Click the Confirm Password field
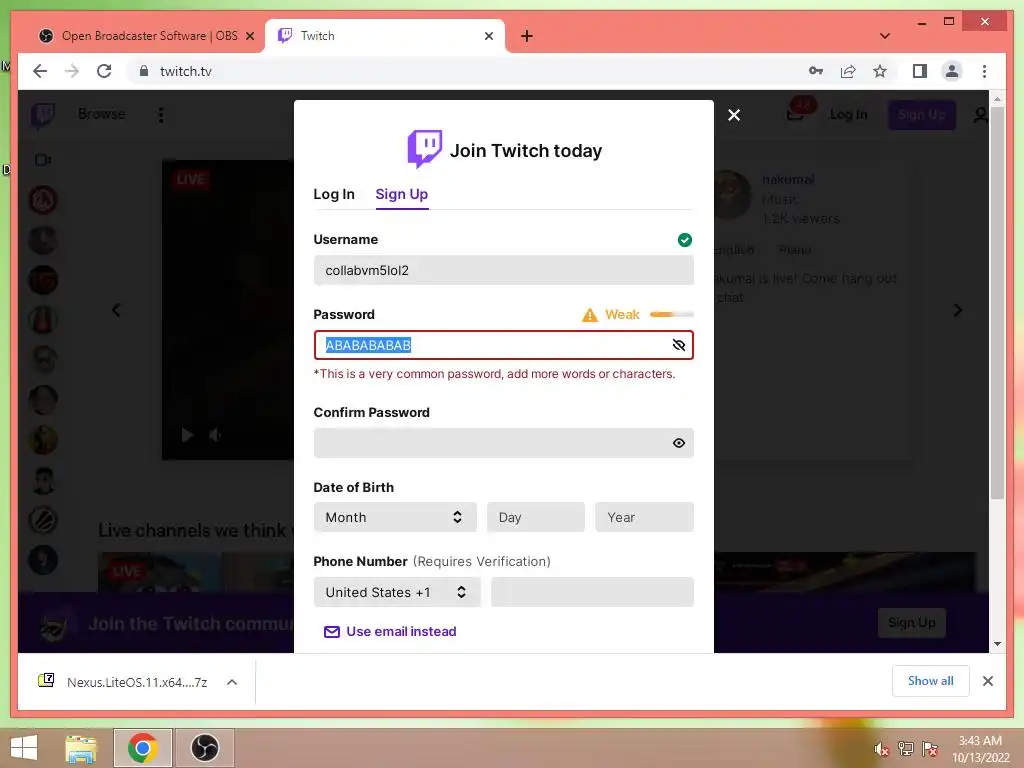The height and width of the screenshot is (768, 1024). (x=504, y=443)
